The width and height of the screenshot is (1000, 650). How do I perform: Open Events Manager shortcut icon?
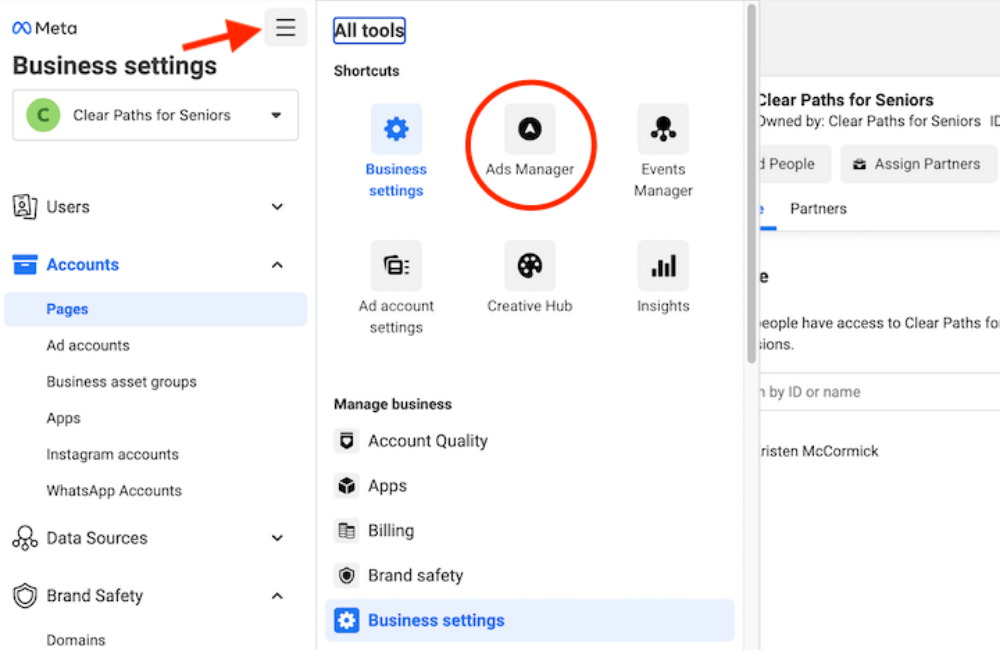[x=663, y=130]
